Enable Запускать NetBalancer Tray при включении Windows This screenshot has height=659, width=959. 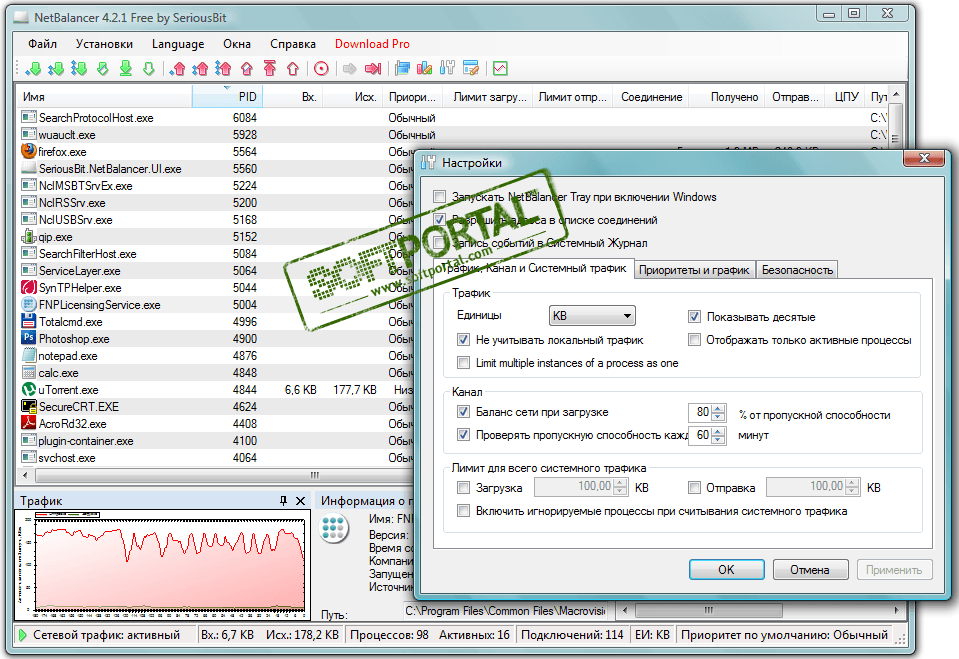439,196
